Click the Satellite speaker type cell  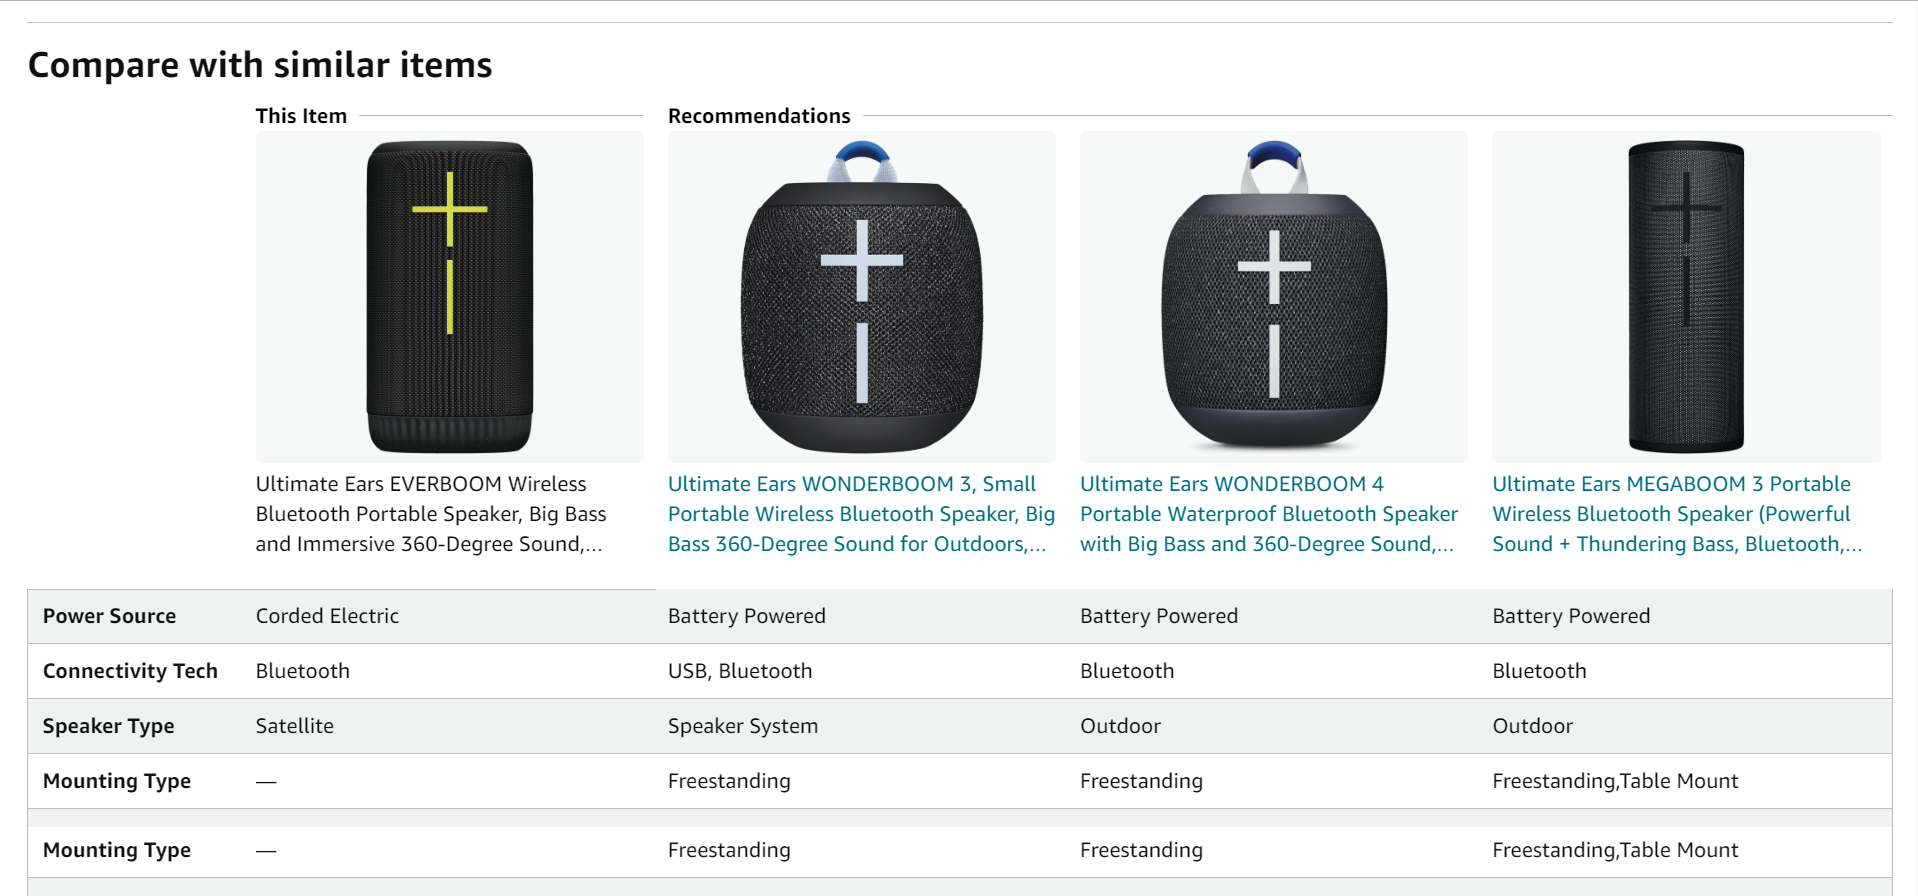295,726
